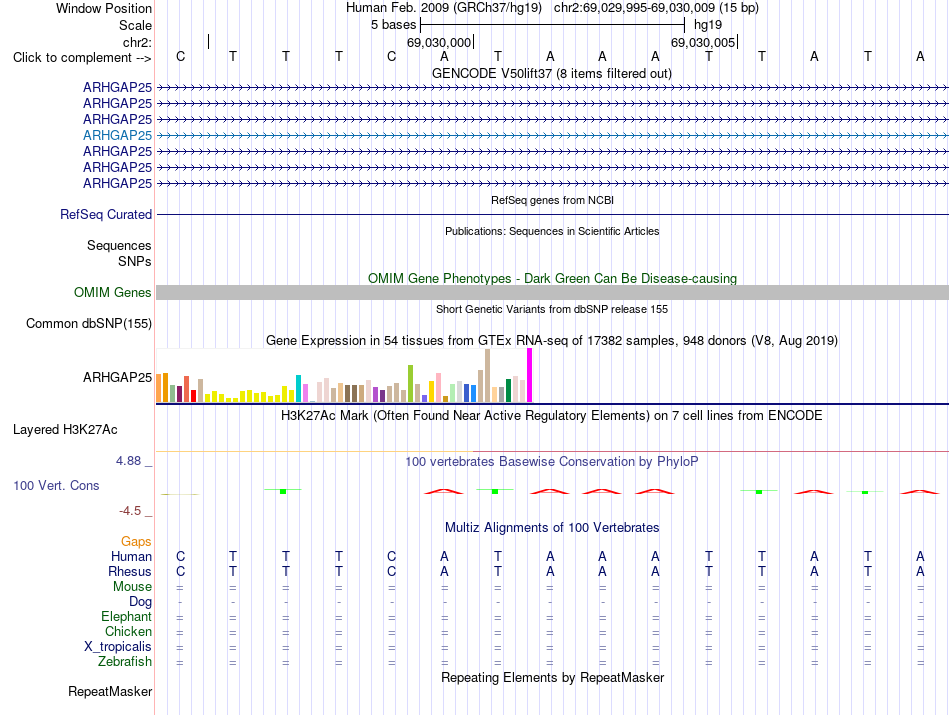Click the Rhesus alignment row label

point(130,571)
